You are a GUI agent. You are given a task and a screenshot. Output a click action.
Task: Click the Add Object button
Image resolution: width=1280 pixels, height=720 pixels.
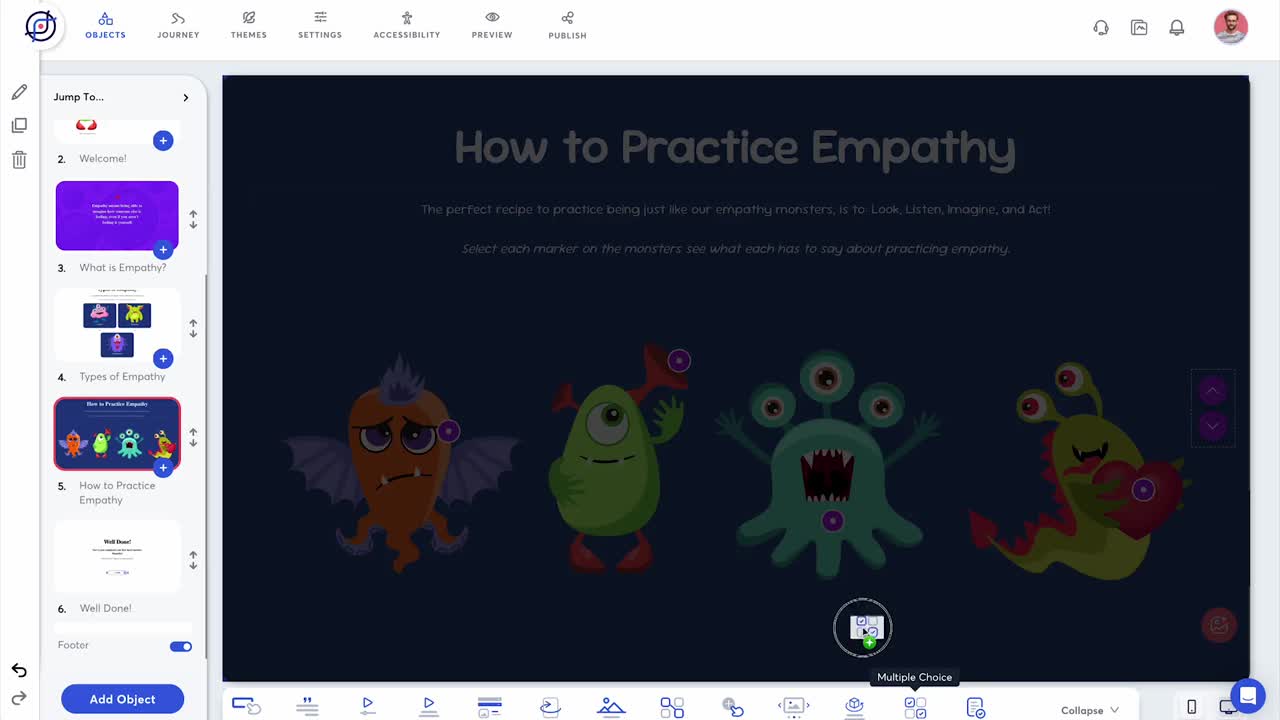click(122, 699)
